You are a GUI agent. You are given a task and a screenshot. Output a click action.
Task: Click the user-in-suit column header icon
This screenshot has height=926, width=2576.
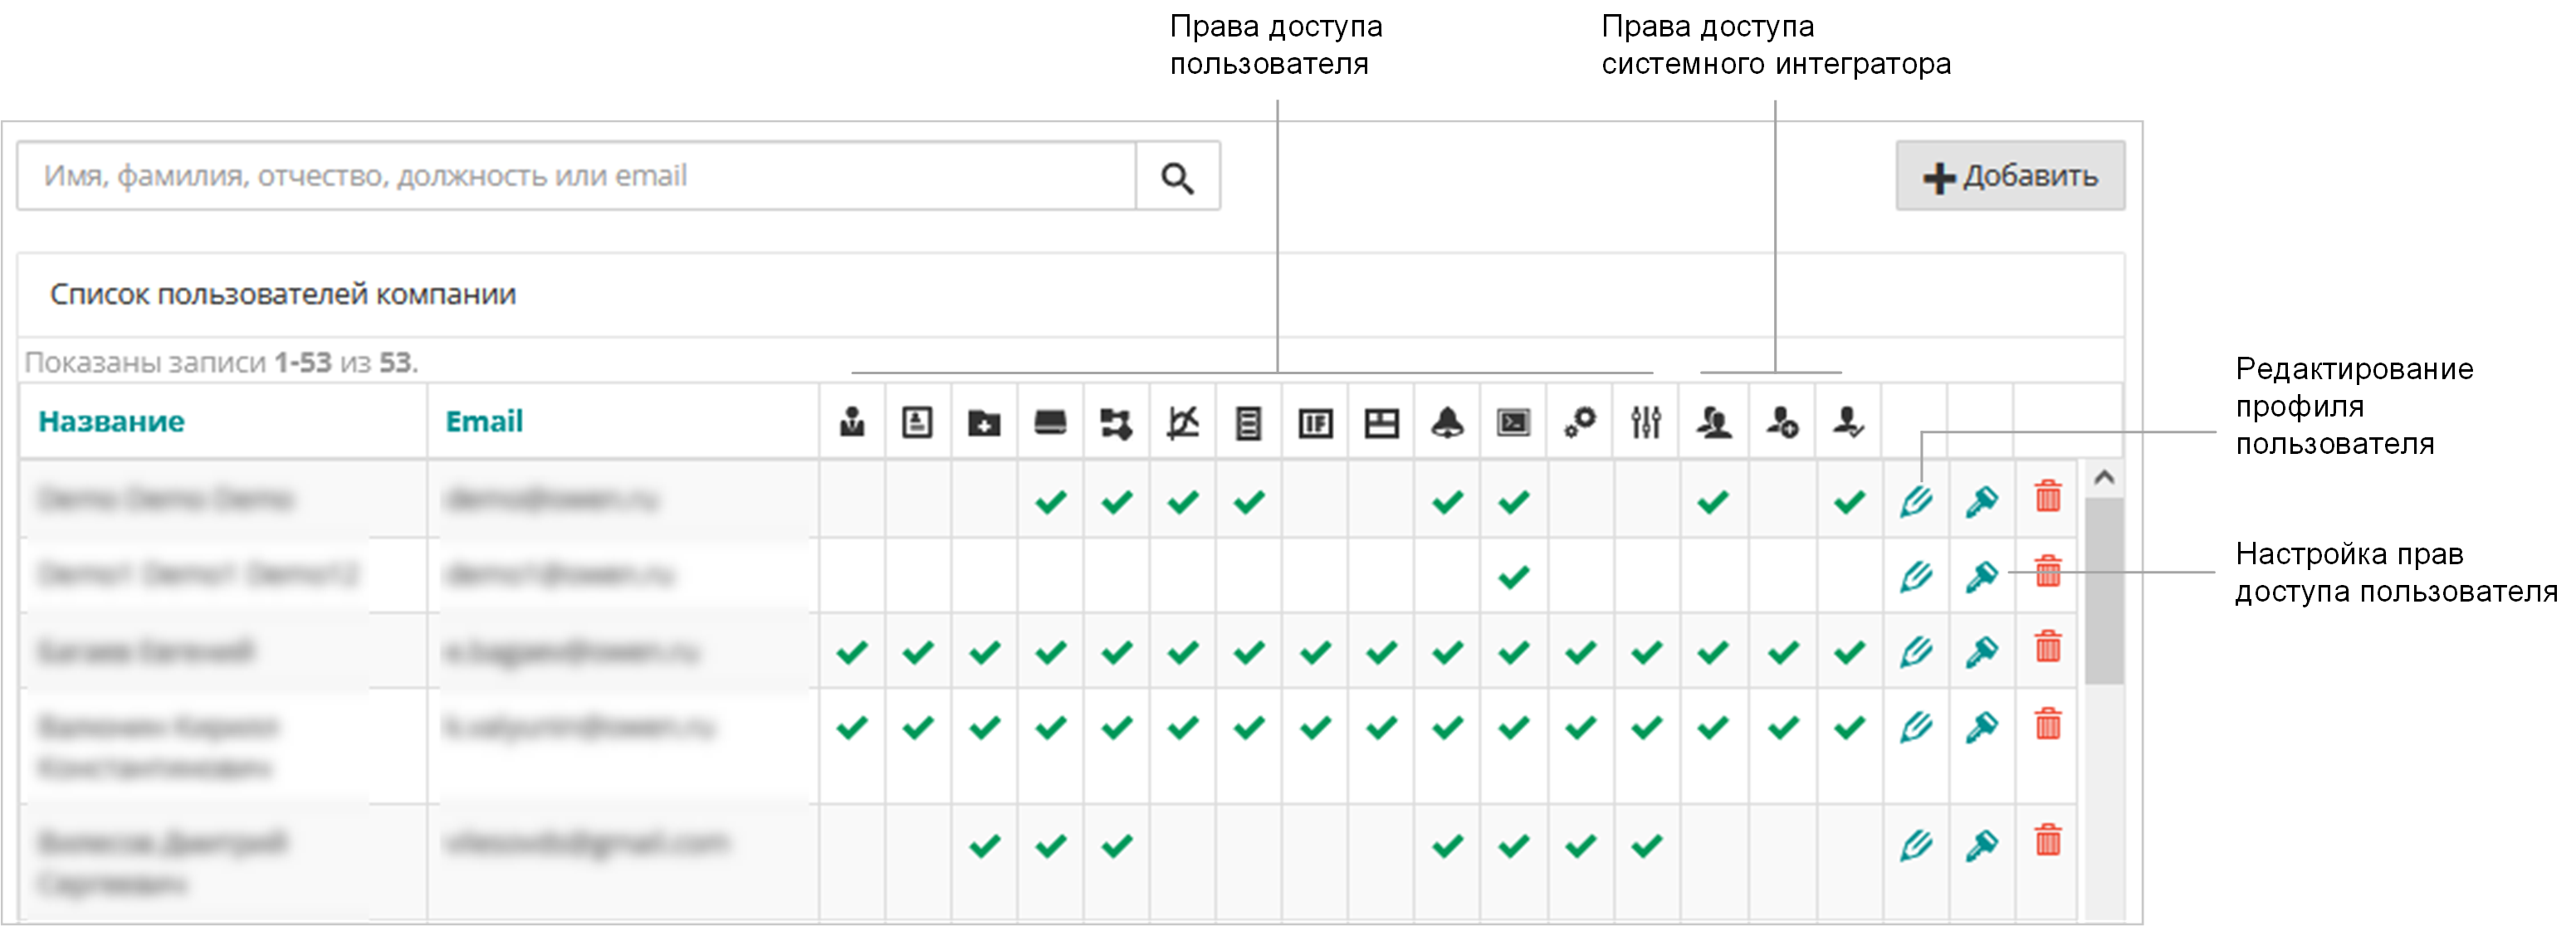click(852, 423)
